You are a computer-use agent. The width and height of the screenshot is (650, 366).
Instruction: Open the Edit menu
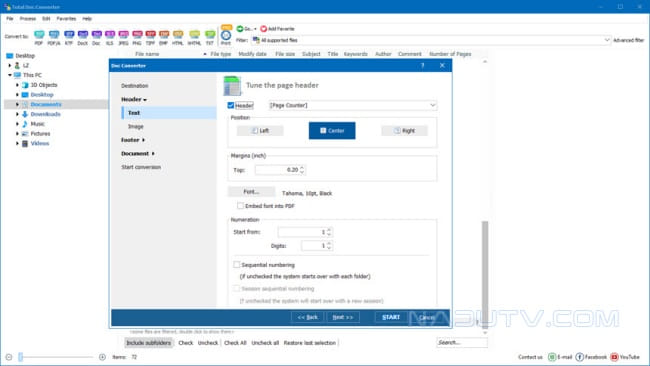[46, 19]
